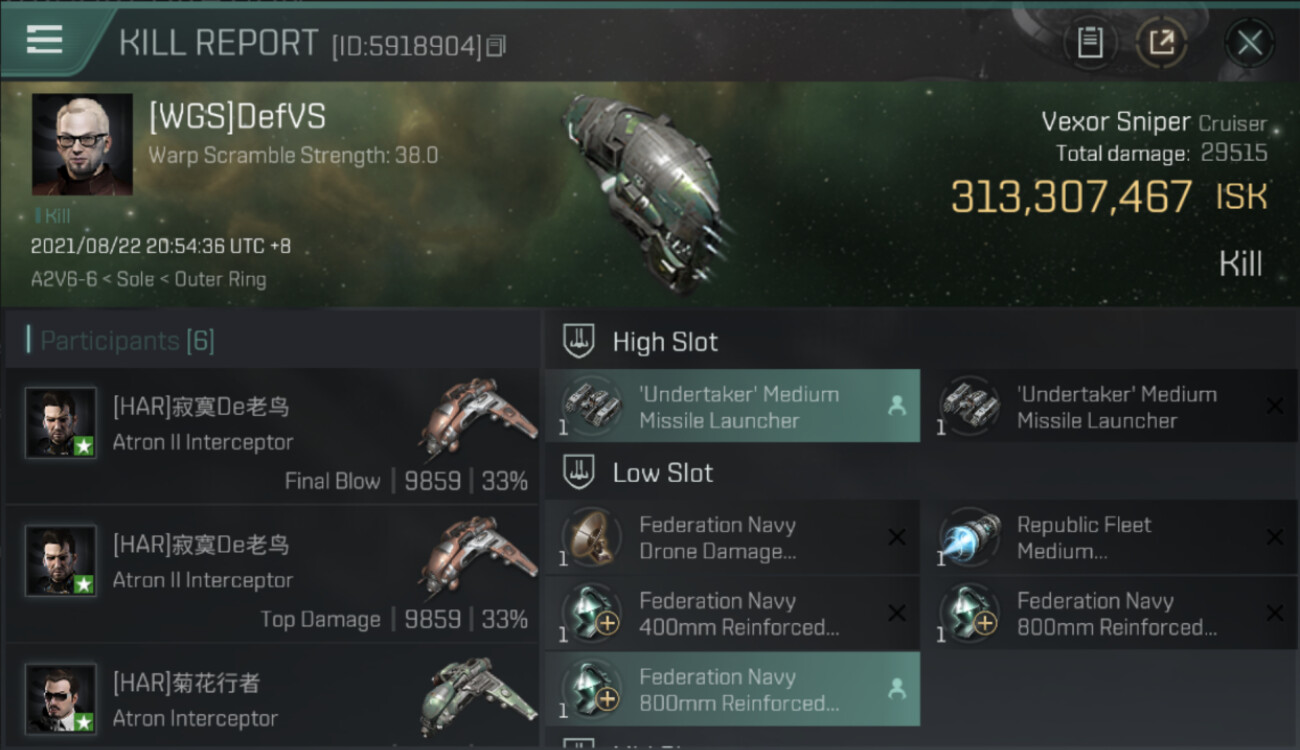Copy the kill report ID number
The image size is (1300, 750).
tap(497, 46)
